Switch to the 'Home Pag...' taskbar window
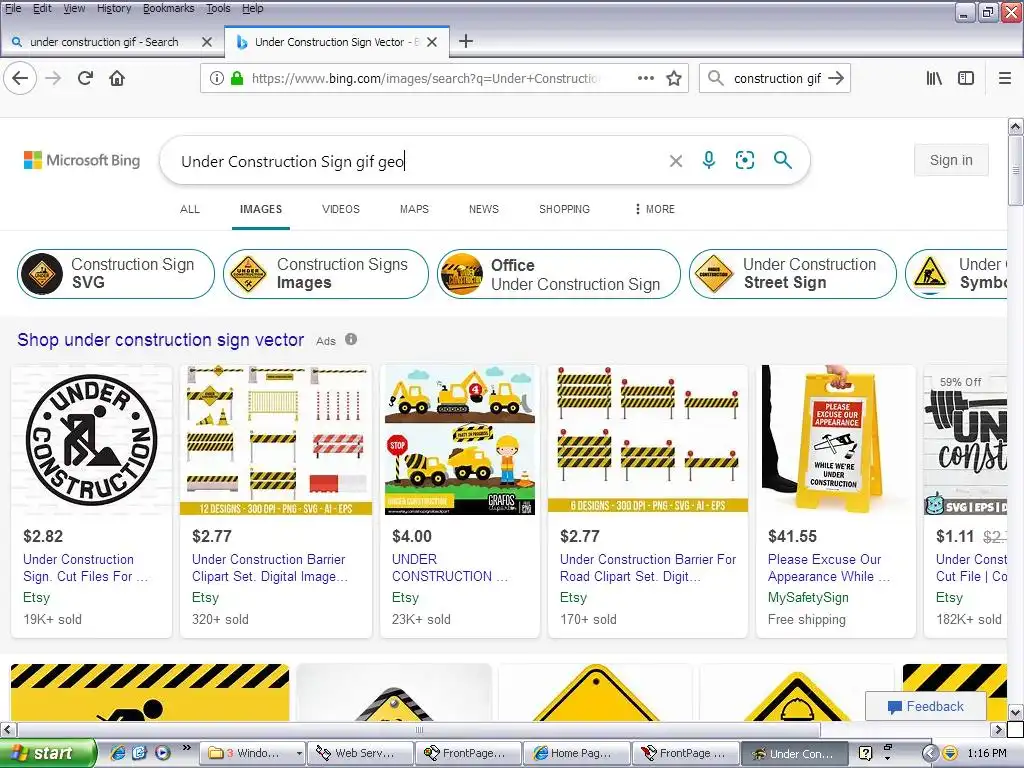1024x768 pixels. point(576,753)
